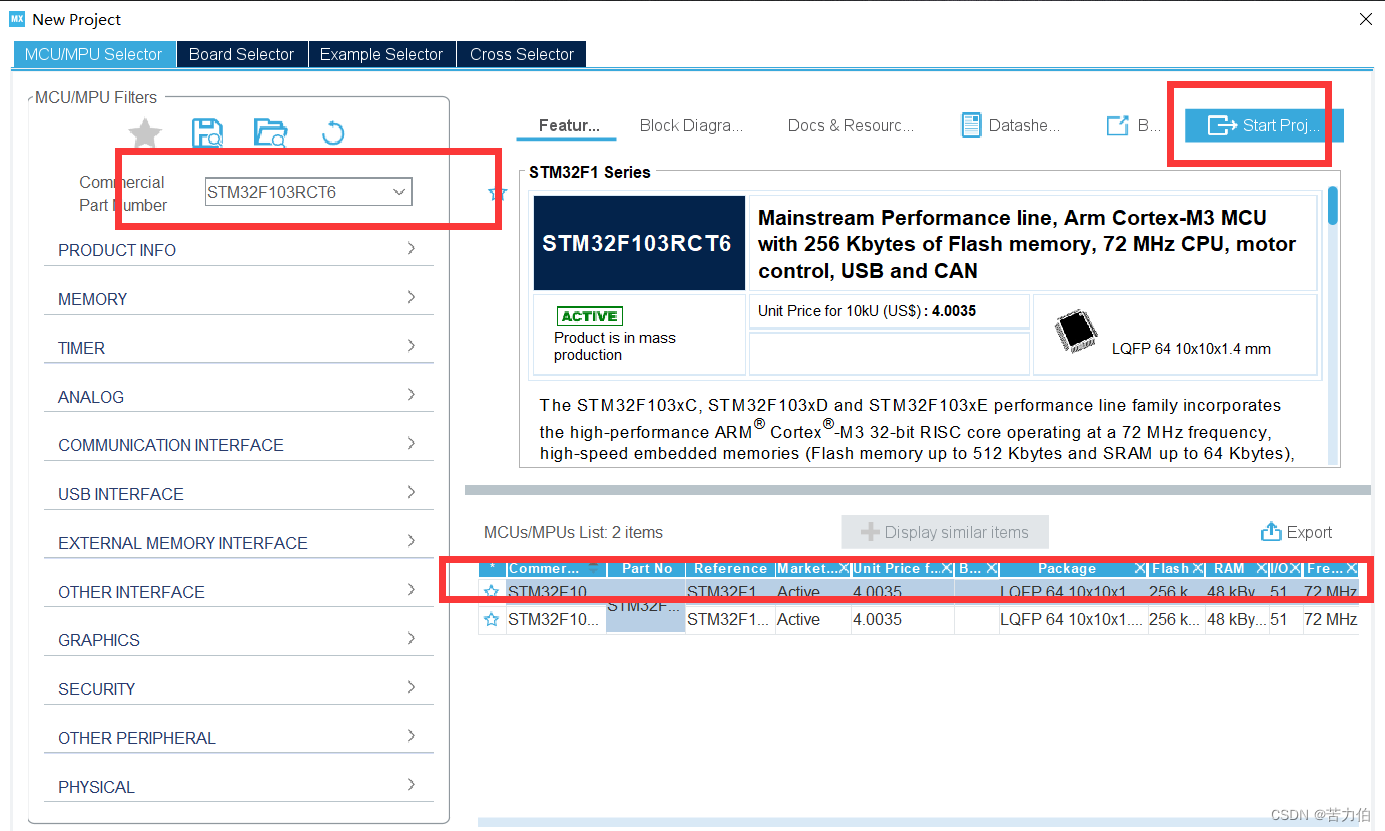The width and height of the screenshot is (1385, 831).
Task: Click first row Active status cell
Action: (813, 591)
